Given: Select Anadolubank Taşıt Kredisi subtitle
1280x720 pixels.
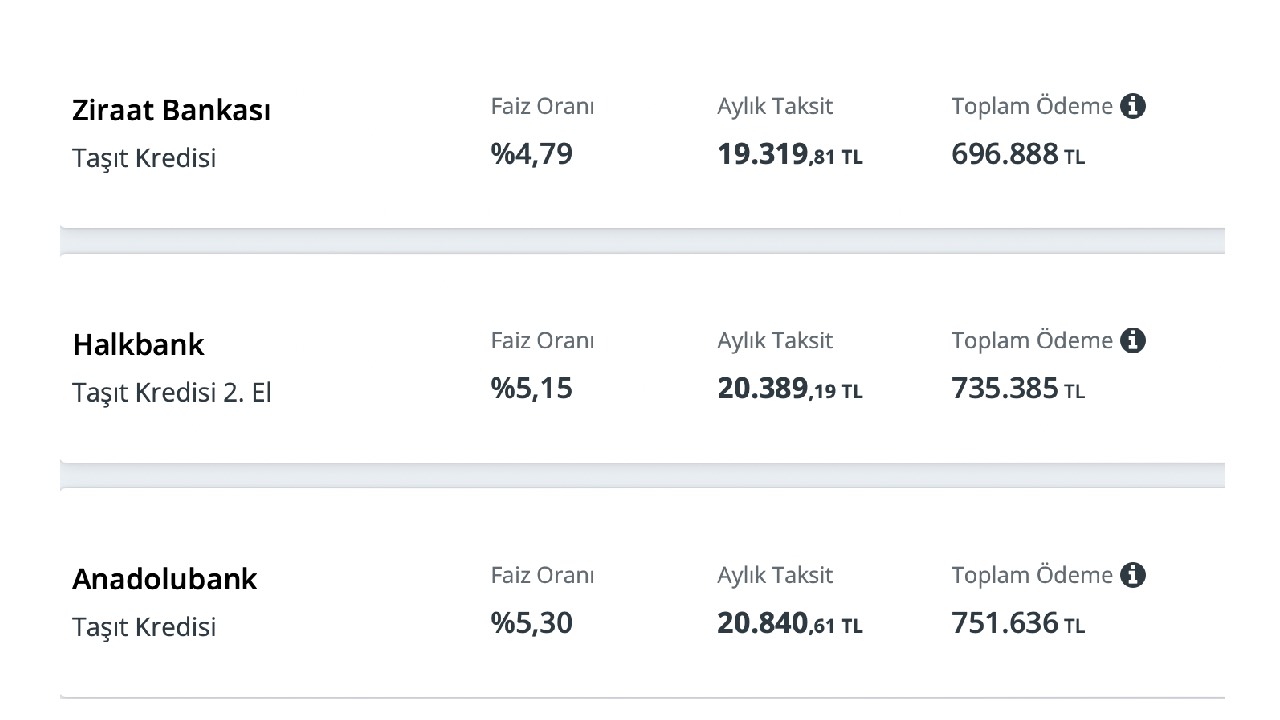Looking at the screenshot, I should pyautogui.click(x=144, y=628).
